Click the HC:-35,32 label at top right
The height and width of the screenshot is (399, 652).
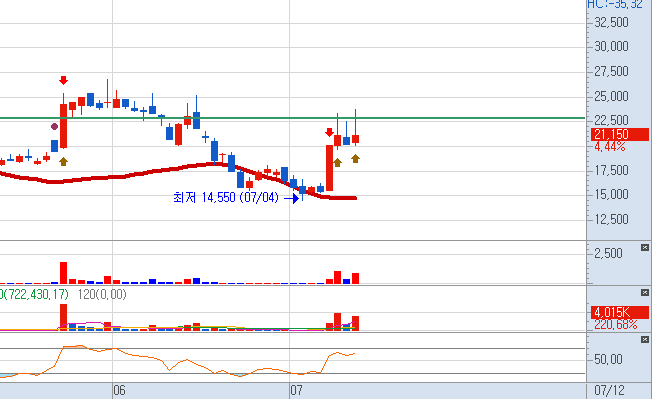click(x=615, y=4)
